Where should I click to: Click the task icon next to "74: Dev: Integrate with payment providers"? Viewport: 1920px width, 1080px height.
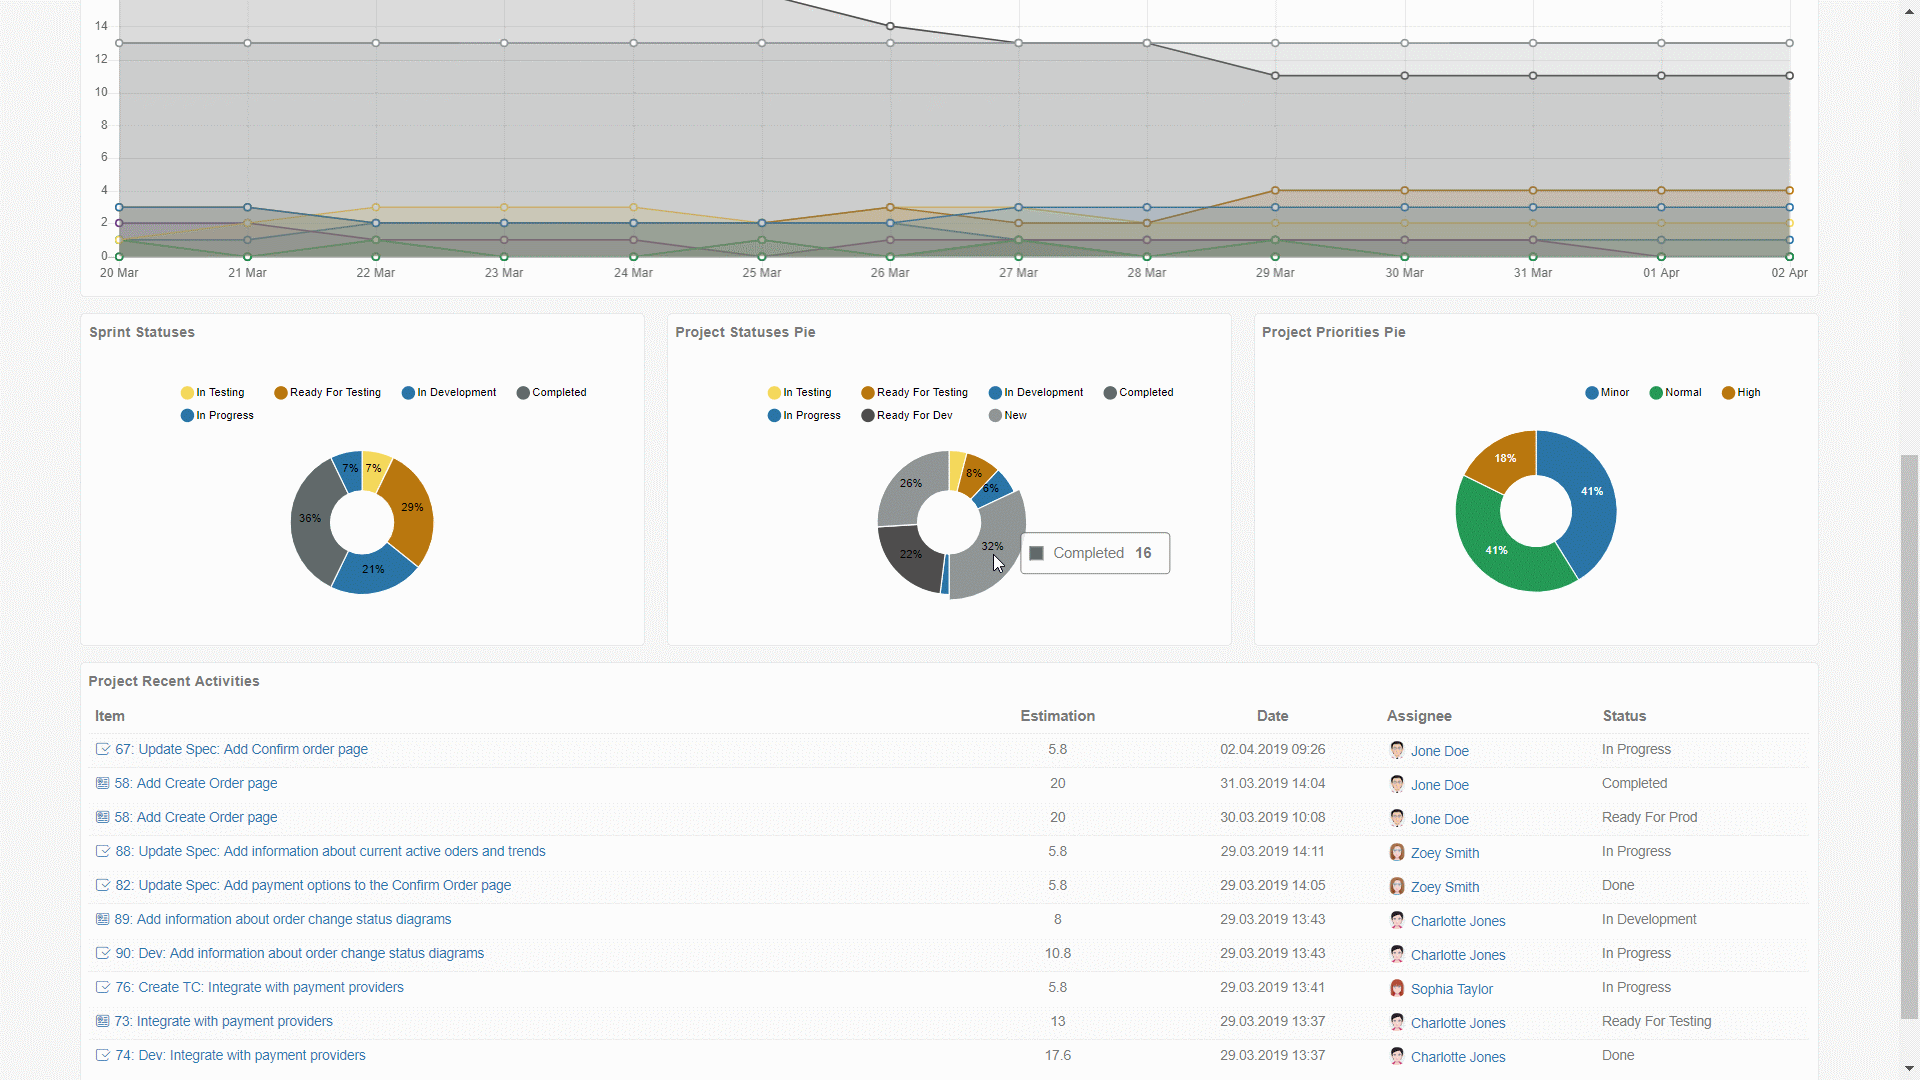click(x=103, y=1055)
